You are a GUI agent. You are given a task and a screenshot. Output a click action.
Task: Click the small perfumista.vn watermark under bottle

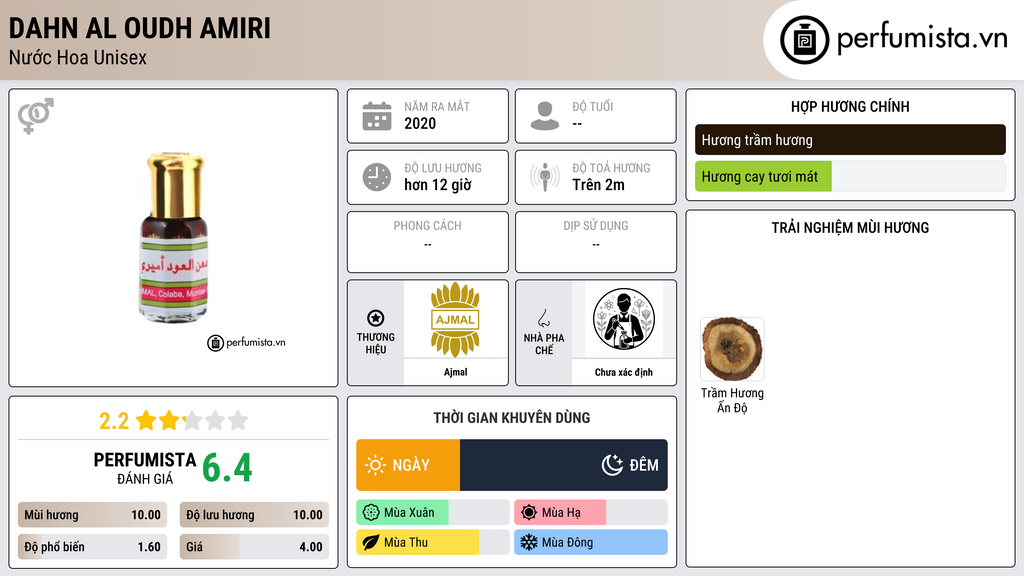[x=246, y=342]
